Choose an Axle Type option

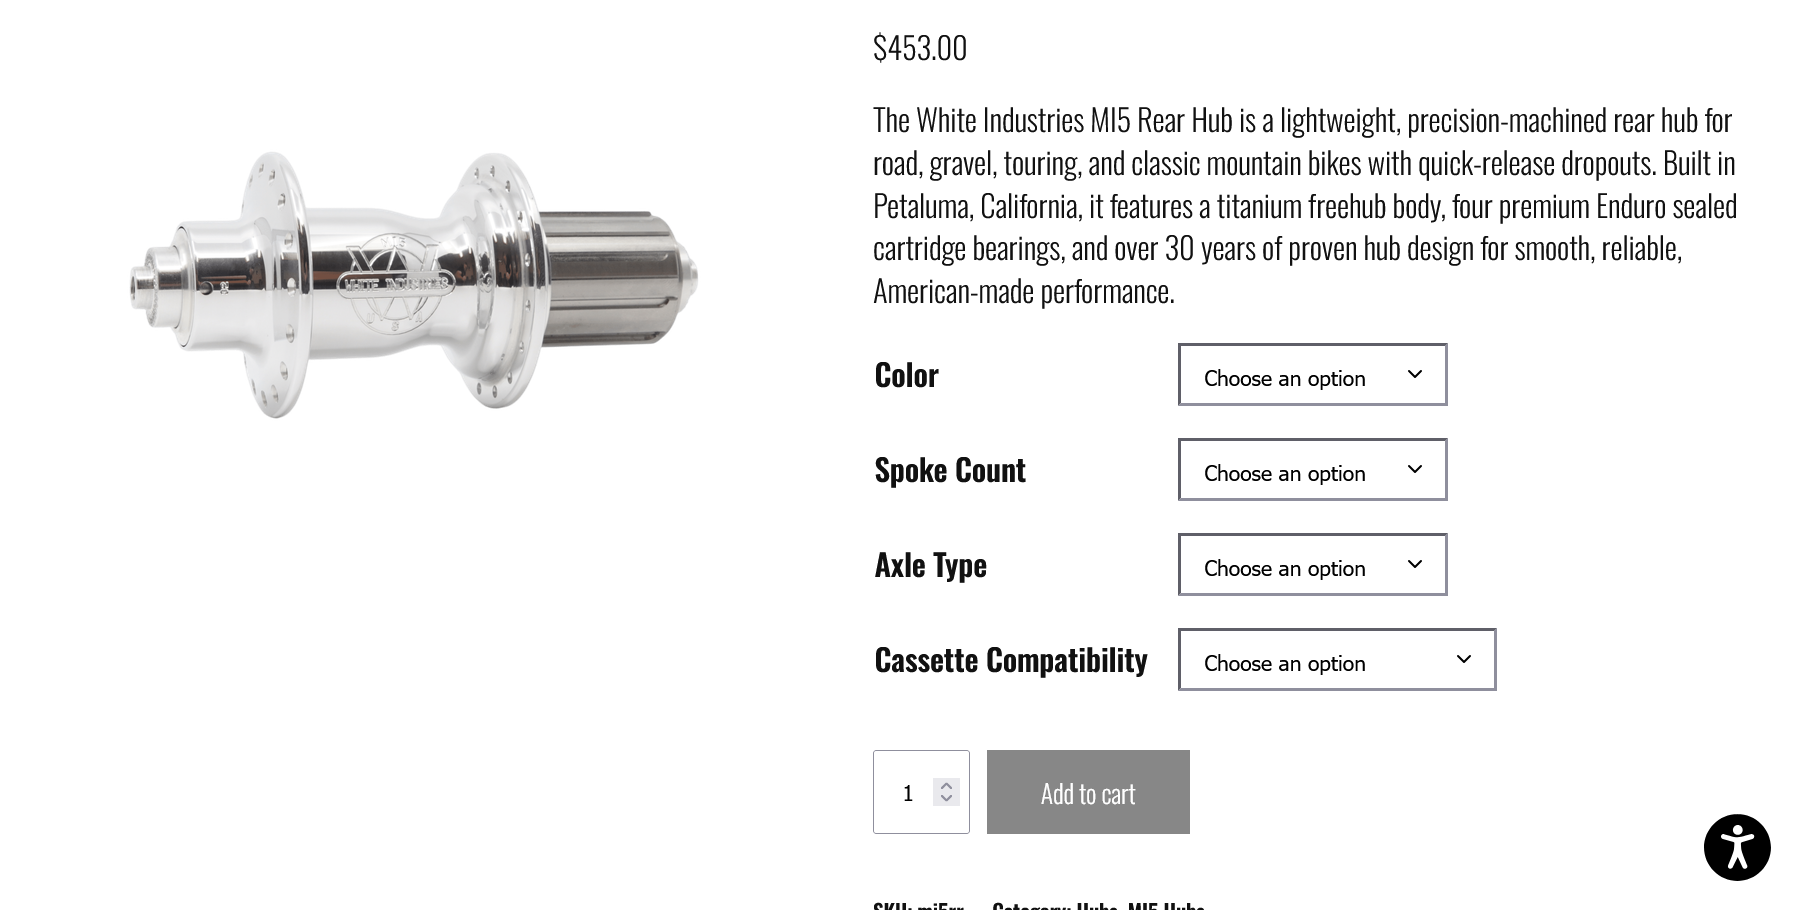[x=1312, y=565]
